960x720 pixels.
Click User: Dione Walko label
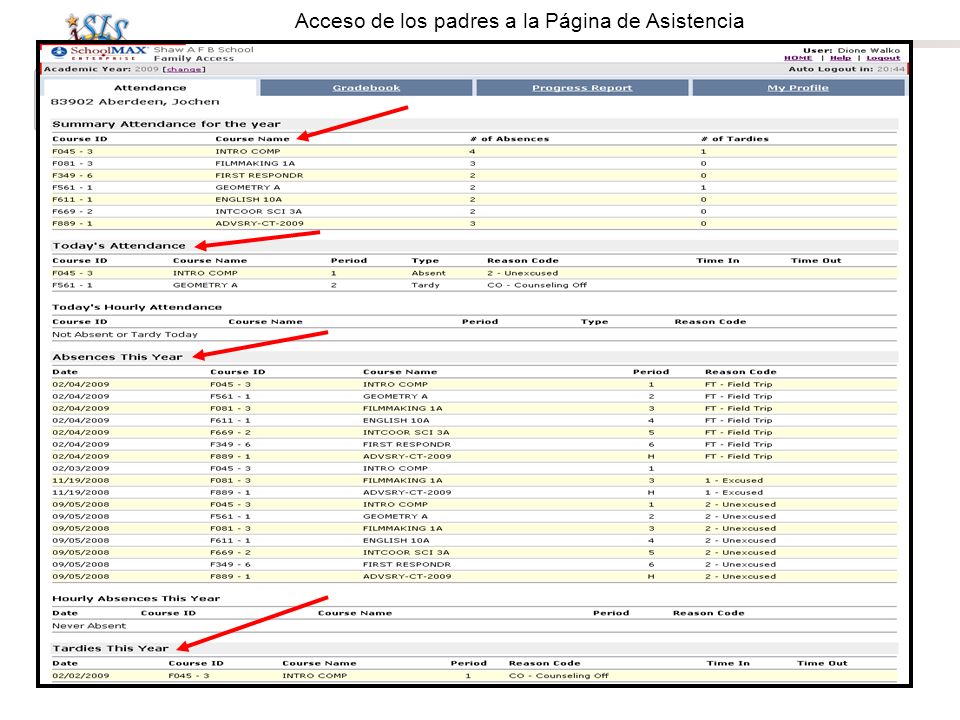(851, 50)
